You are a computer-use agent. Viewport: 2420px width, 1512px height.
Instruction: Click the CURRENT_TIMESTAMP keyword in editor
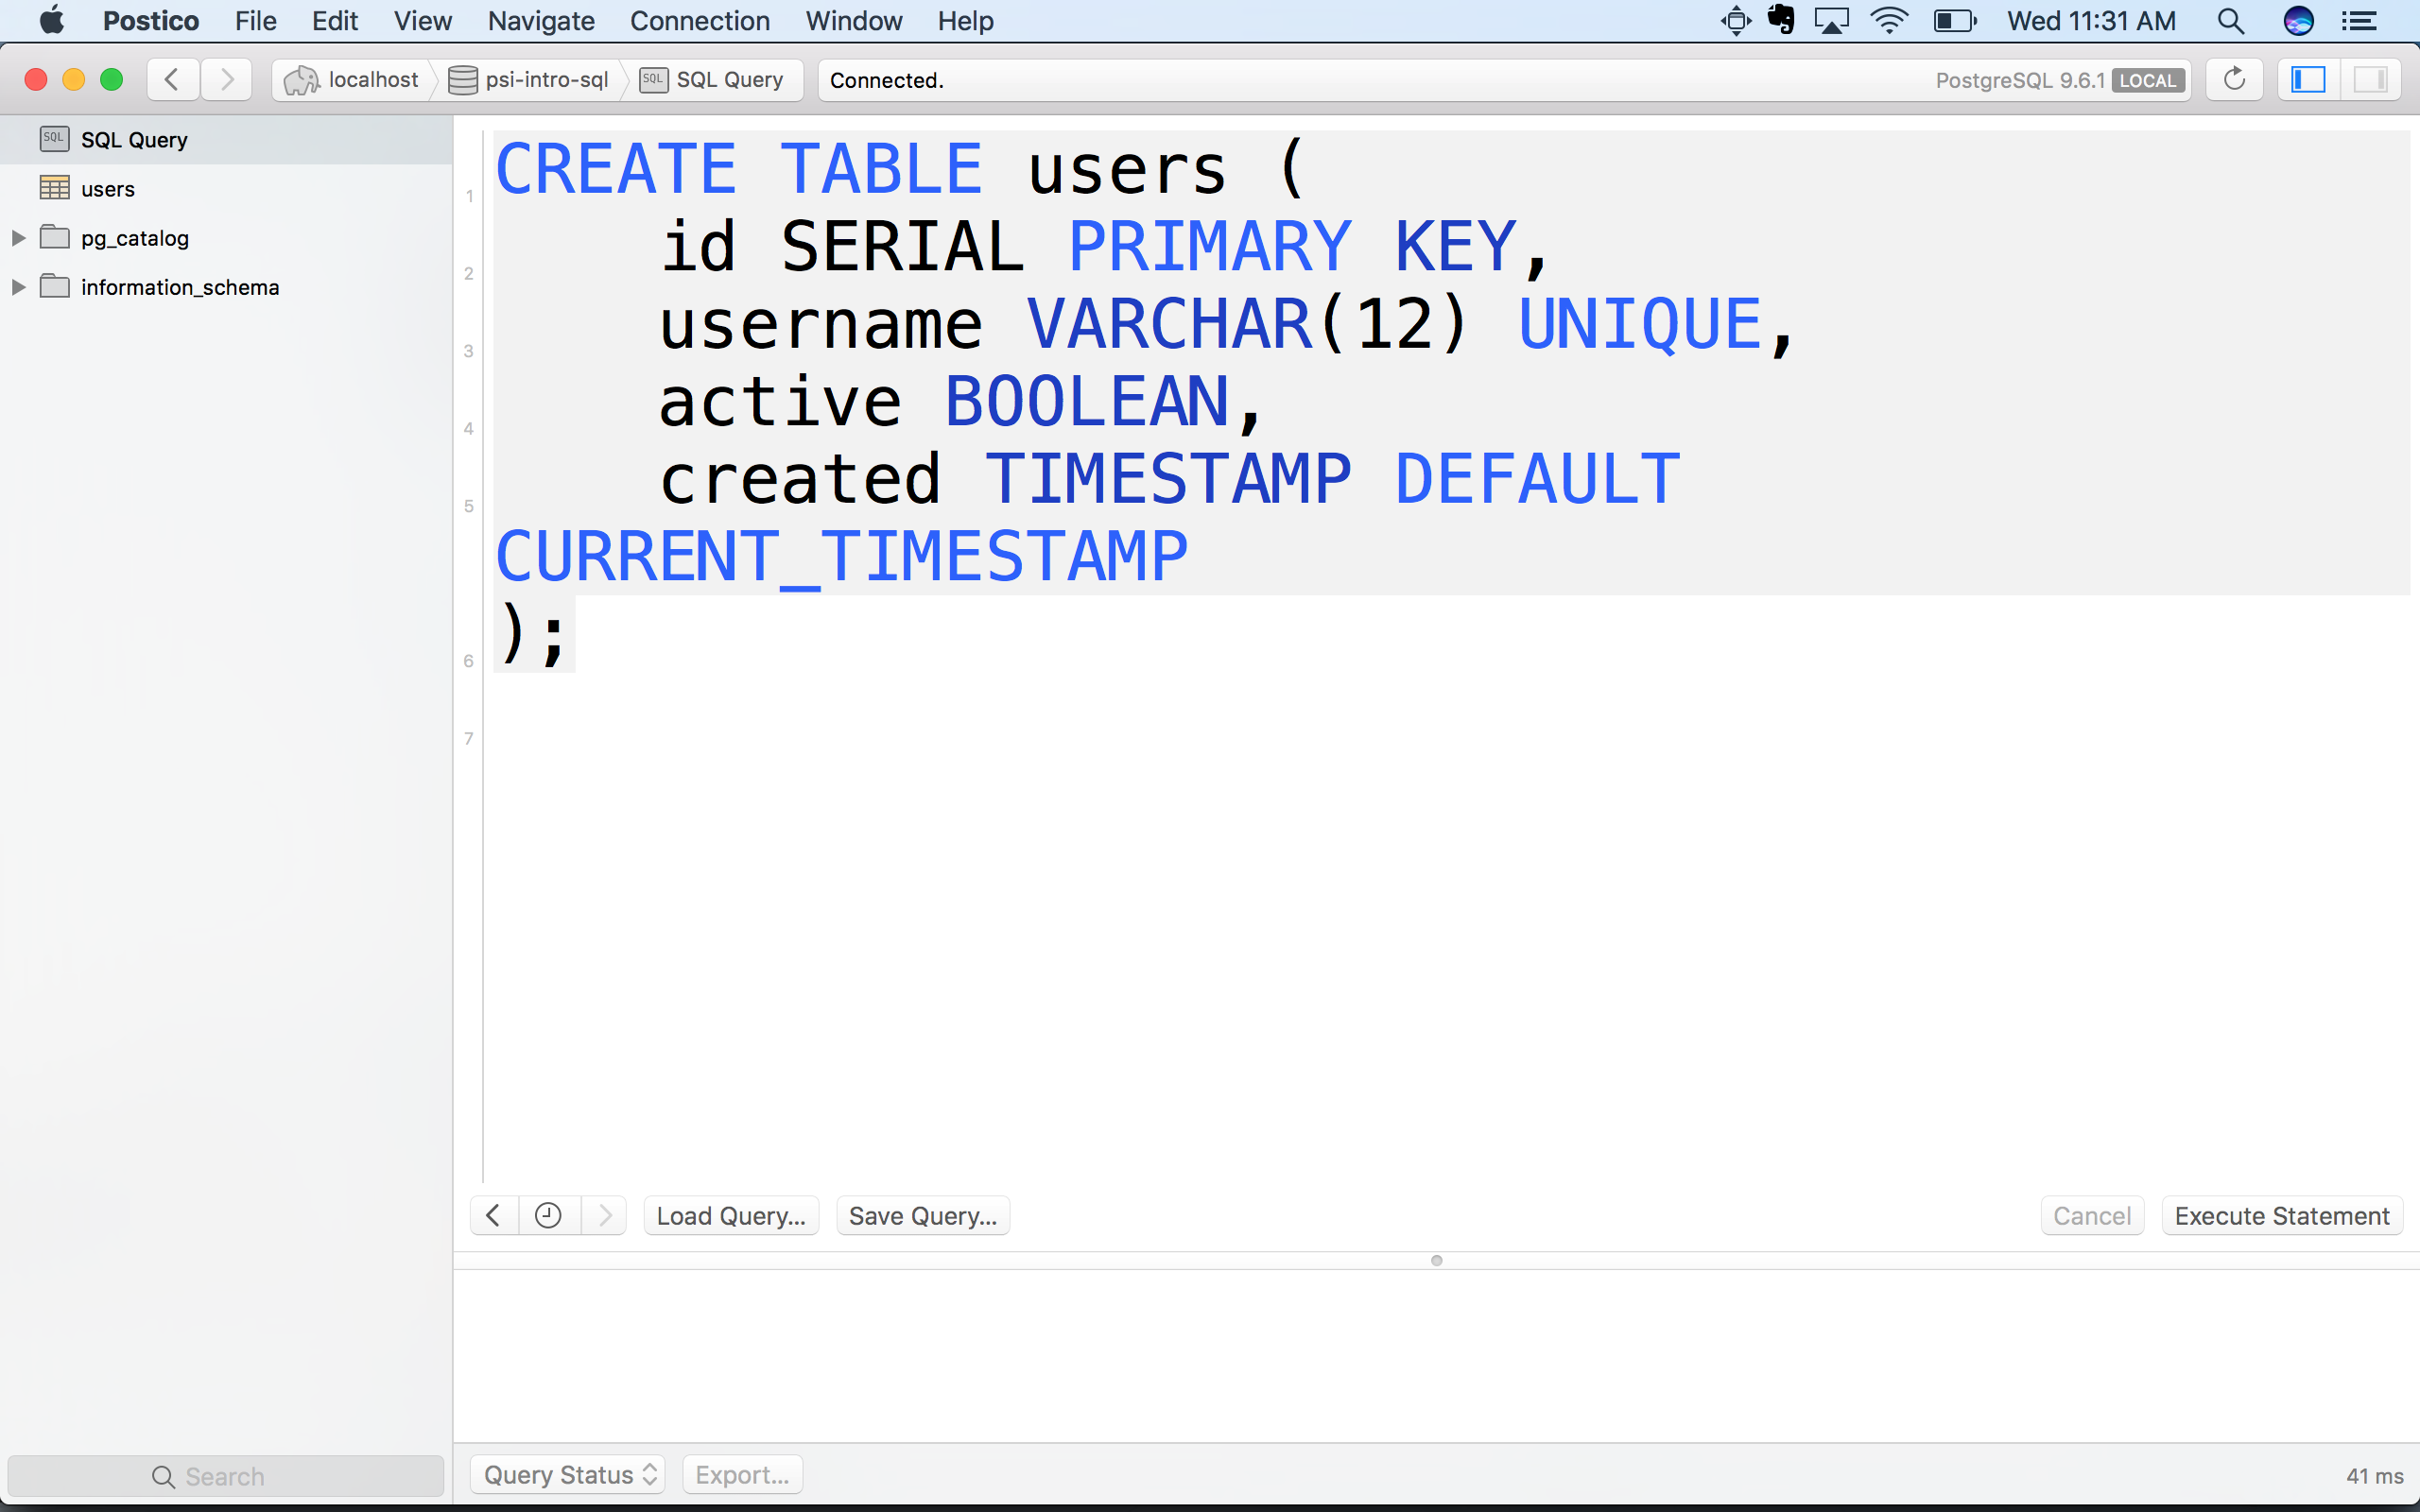point(842,557)
